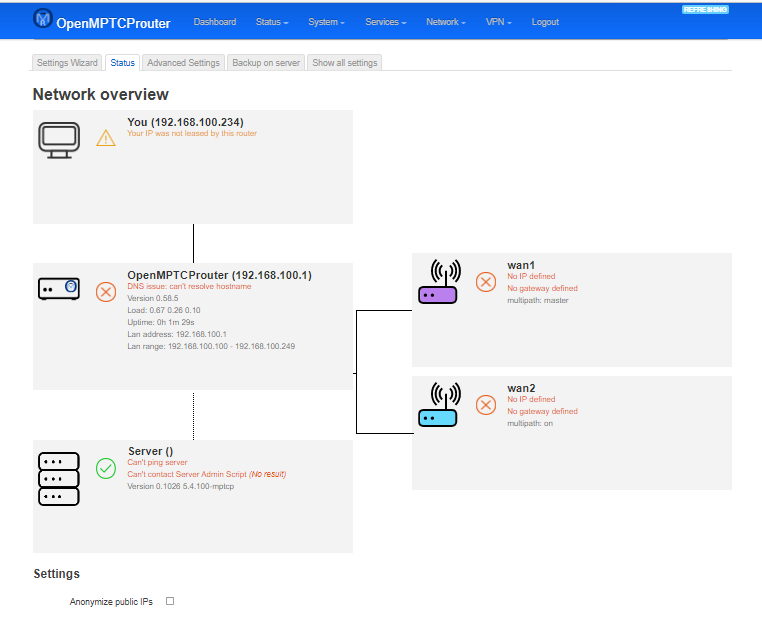Click the router device icon
The image size is (762, 633).
pos(59,289)
